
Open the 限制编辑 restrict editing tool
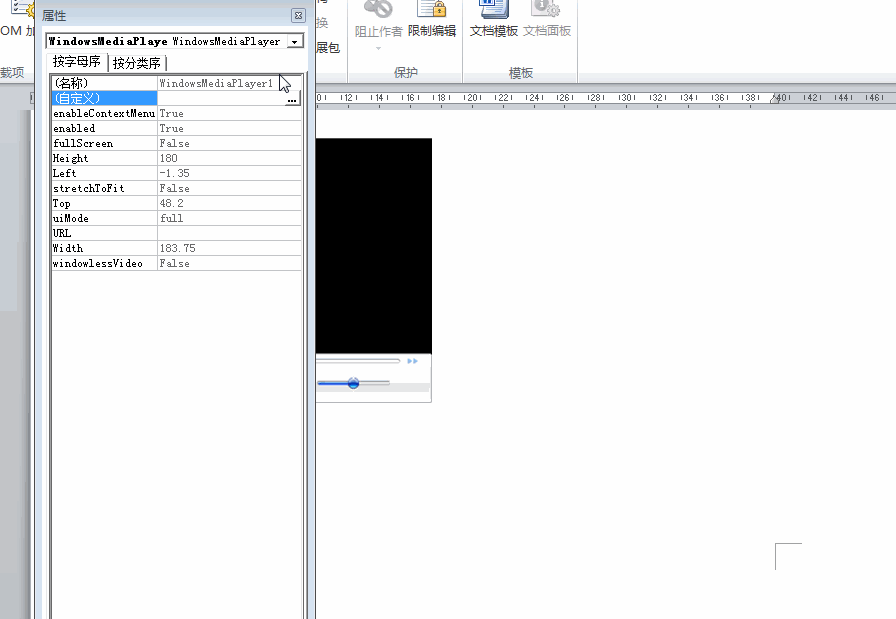point(432,20)
